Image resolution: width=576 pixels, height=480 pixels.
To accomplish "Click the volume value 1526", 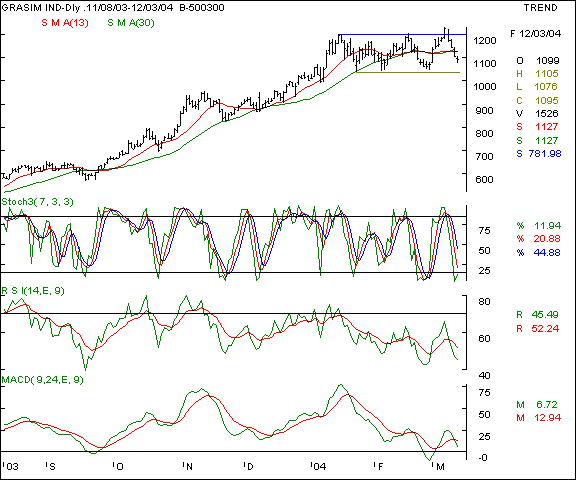I will (547, 114).
